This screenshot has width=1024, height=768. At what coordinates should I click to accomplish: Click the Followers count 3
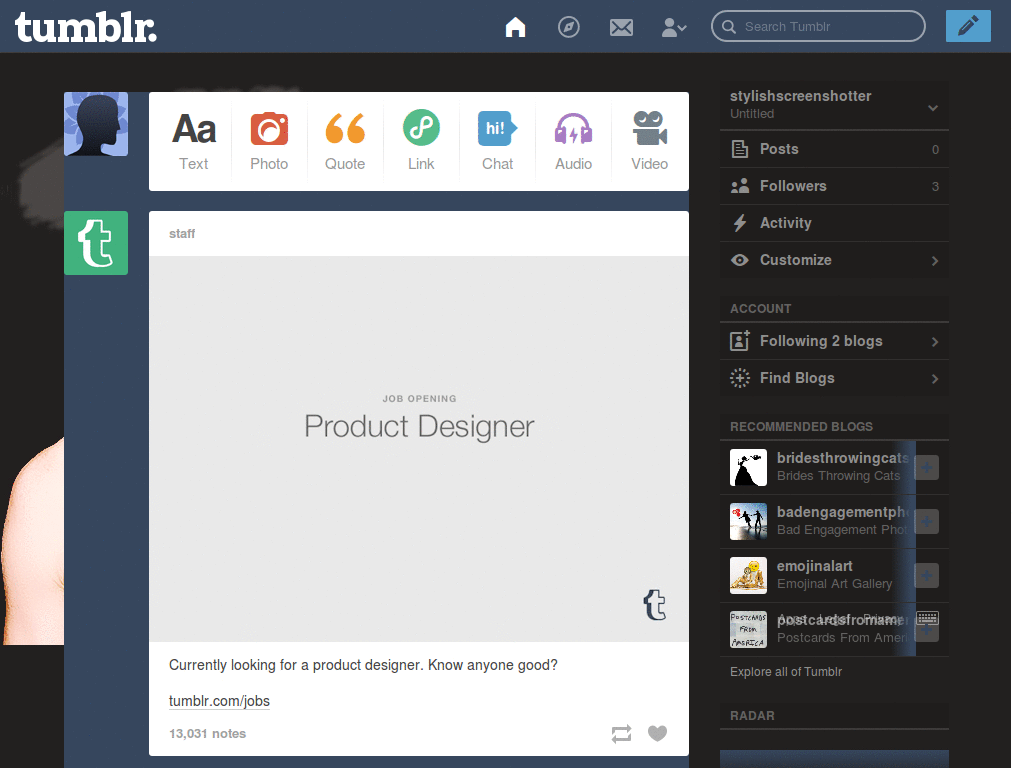pyautogui.click(x=935, y=187)
